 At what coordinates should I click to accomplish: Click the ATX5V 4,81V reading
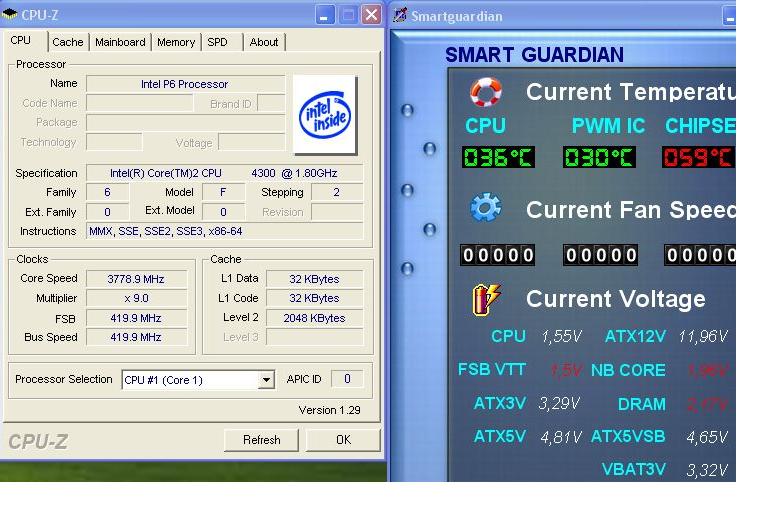pos(561,437)
